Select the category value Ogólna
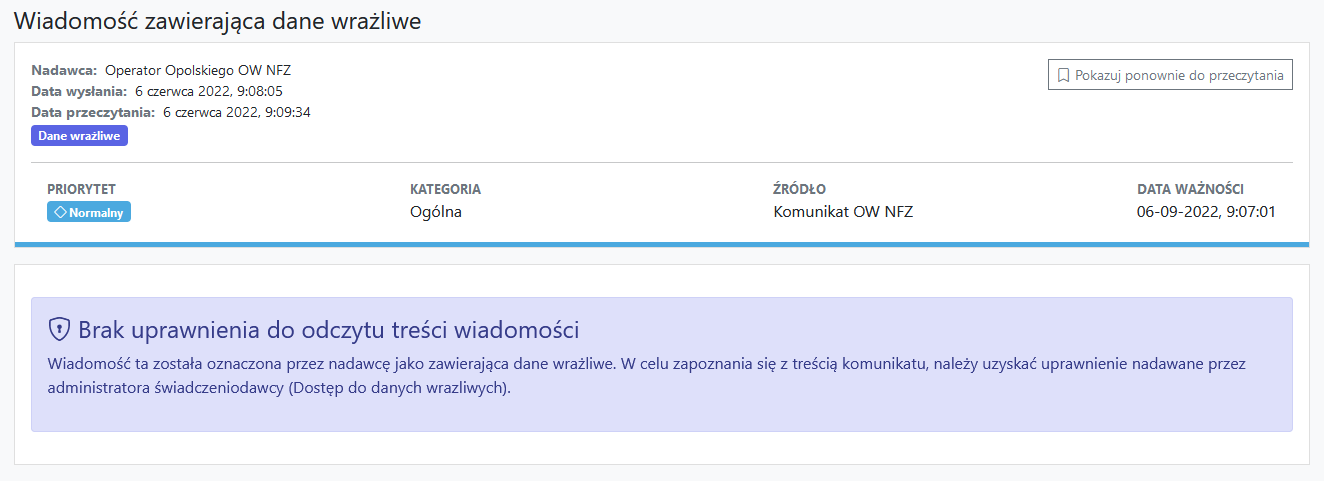This screenshot has height=481, width=1324. [x=436, y=212]
